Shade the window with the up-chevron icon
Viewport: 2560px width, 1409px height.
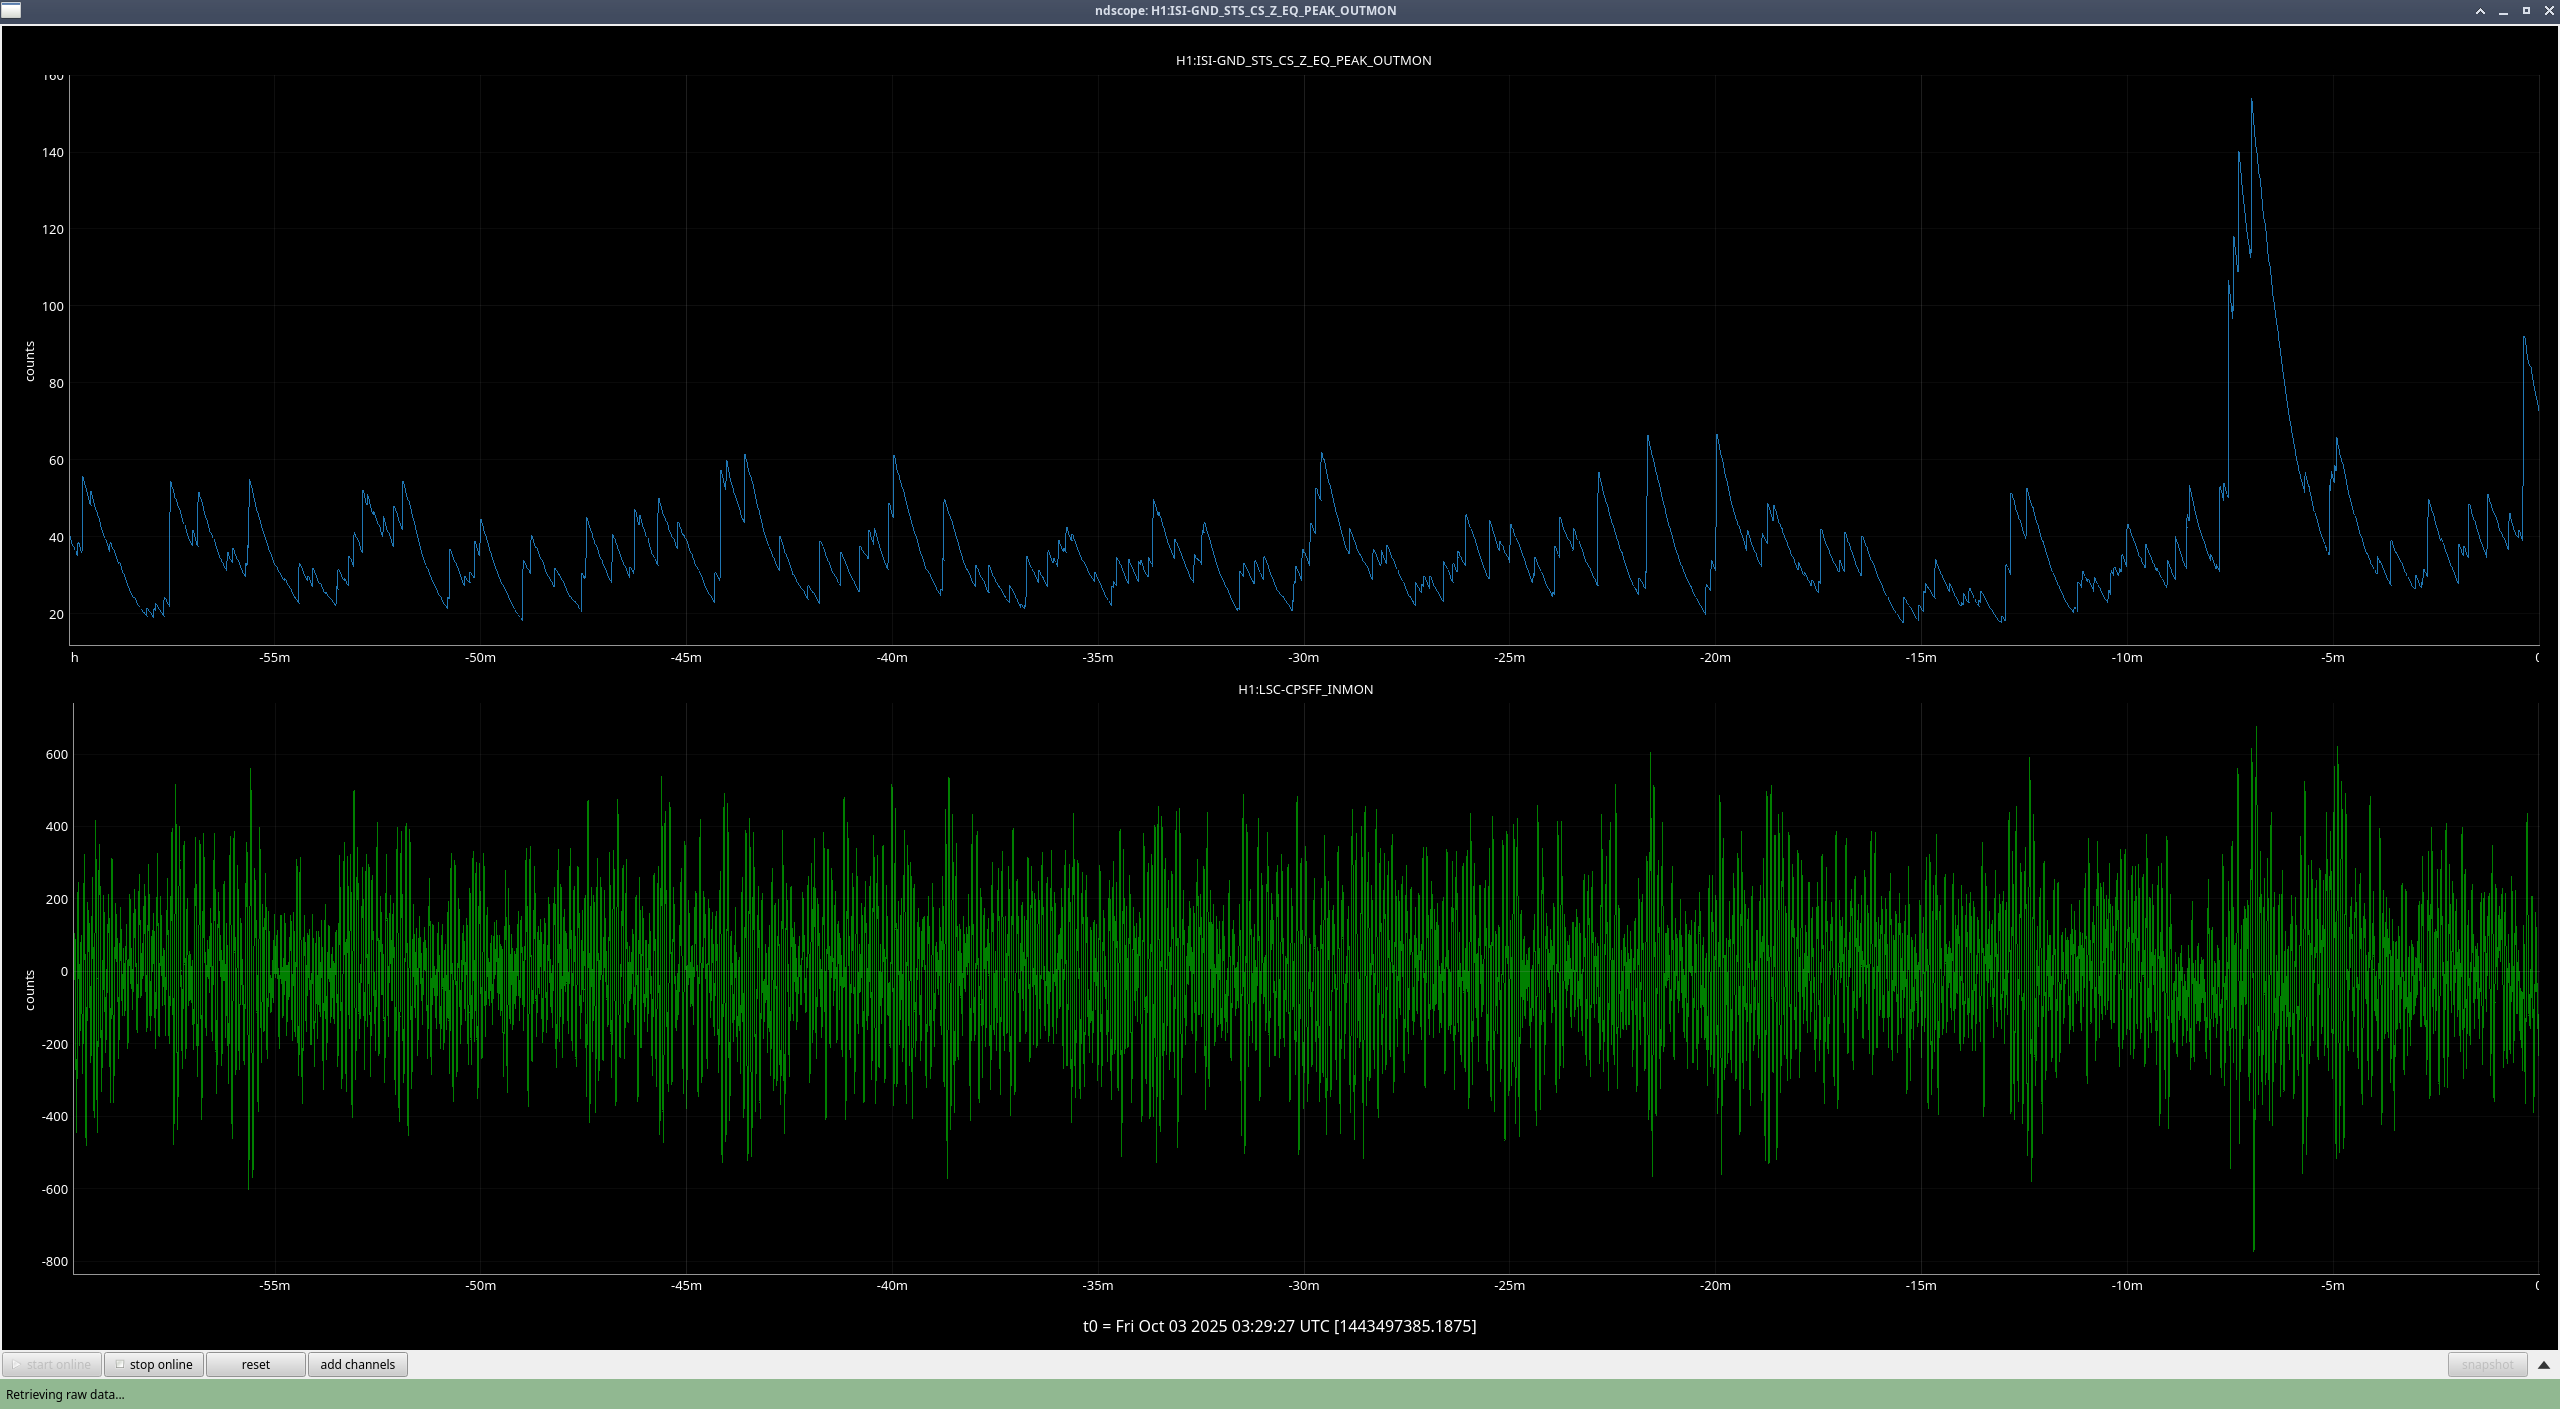(x=2480, y=11)
